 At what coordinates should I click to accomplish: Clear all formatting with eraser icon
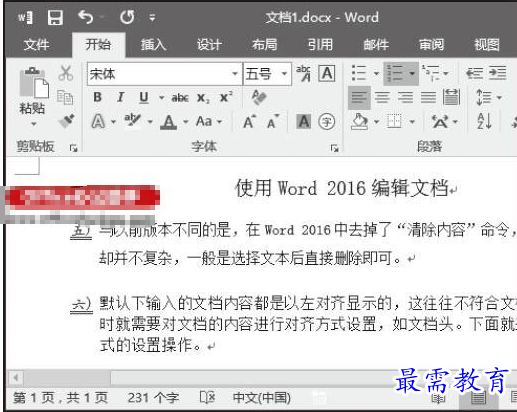(x=259, y=97)
